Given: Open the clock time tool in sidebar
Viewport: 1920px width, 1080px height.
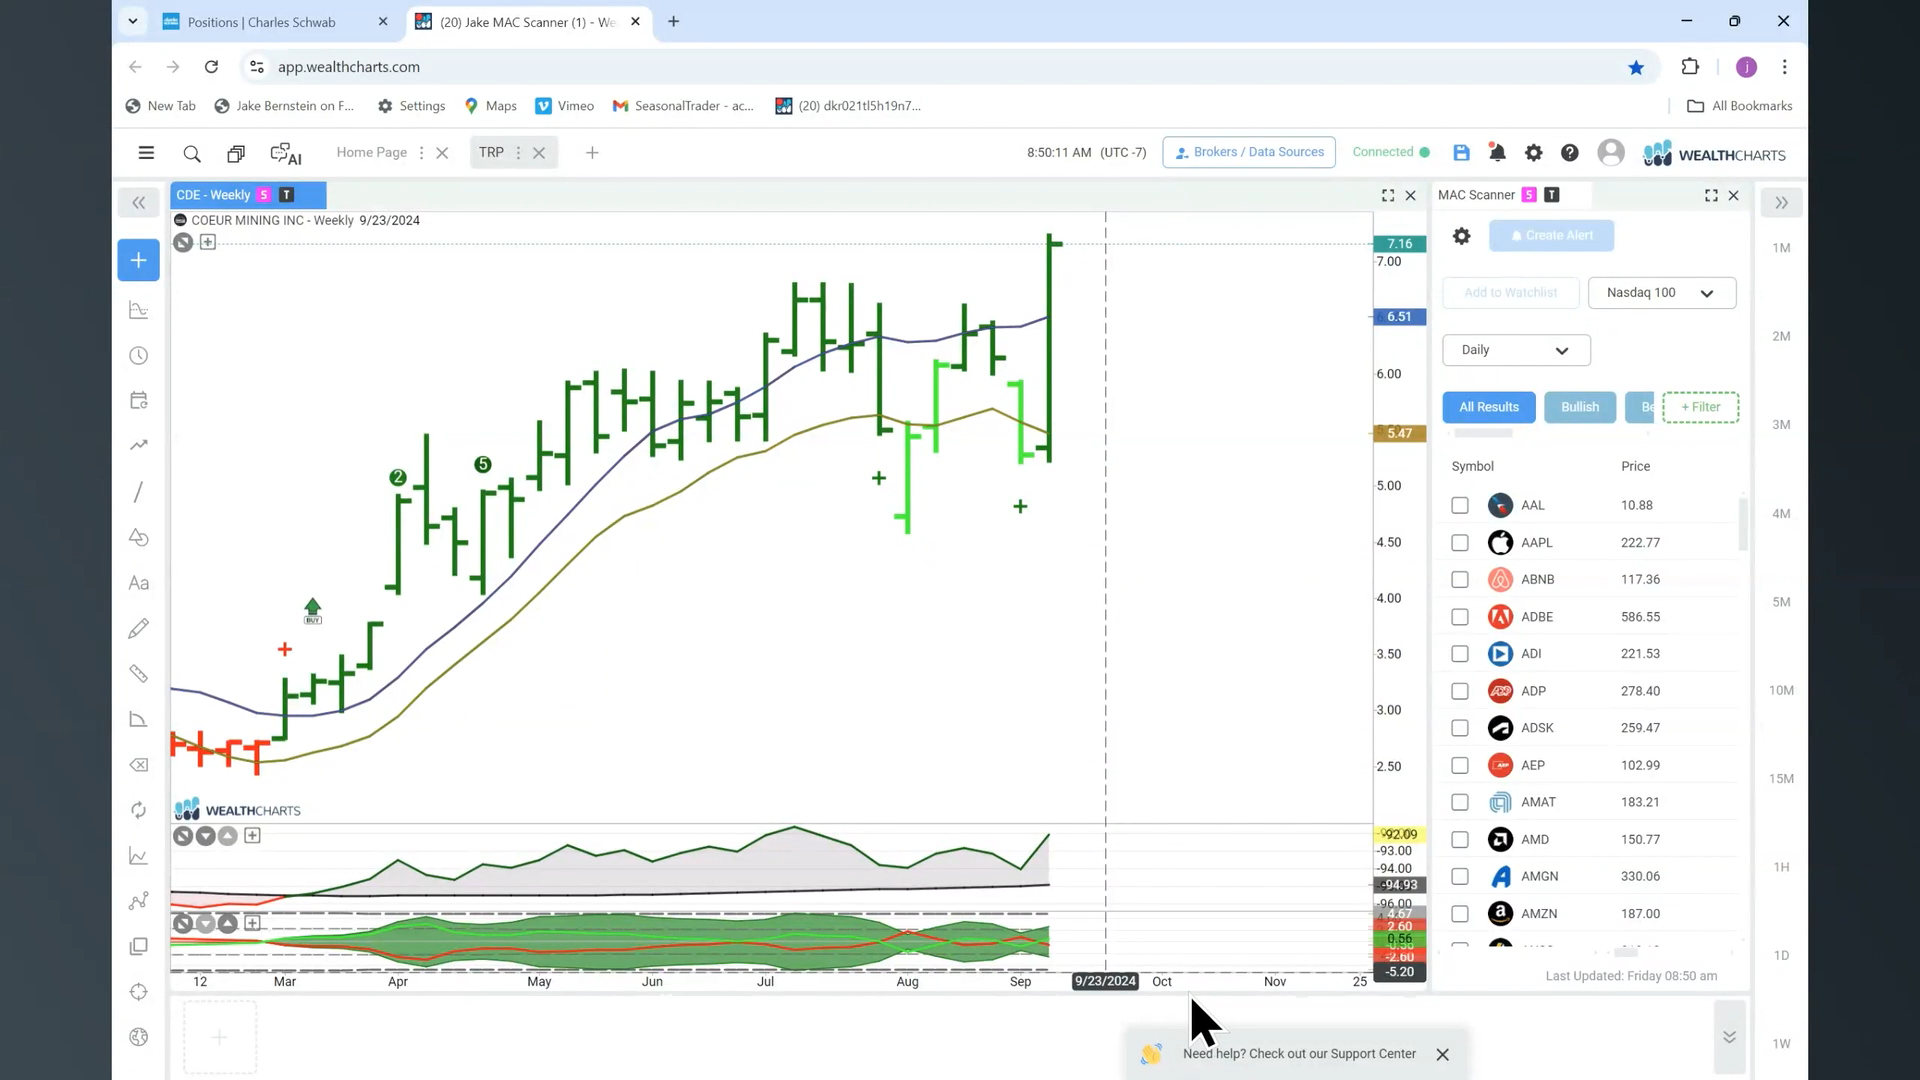Looking at the screenshot, I should coord(139,356).
